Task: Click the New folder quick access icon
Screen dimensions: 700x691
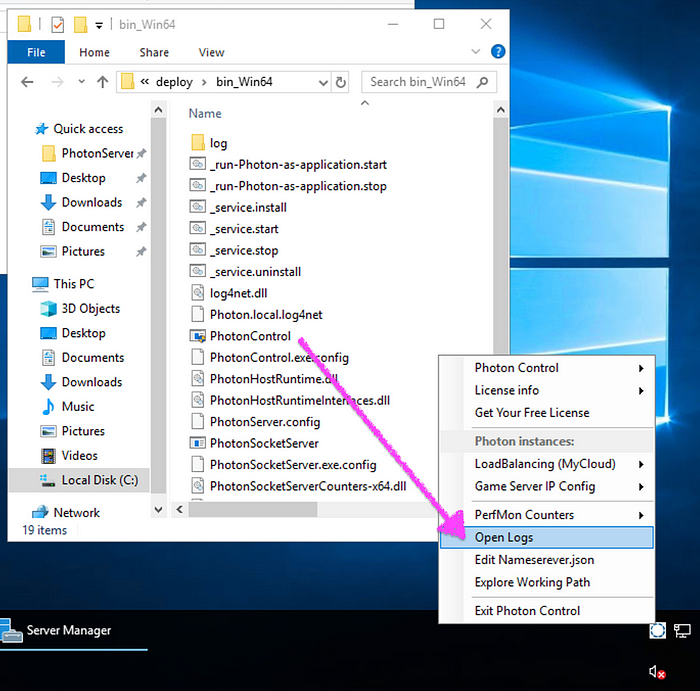Action: coord(80,25)
